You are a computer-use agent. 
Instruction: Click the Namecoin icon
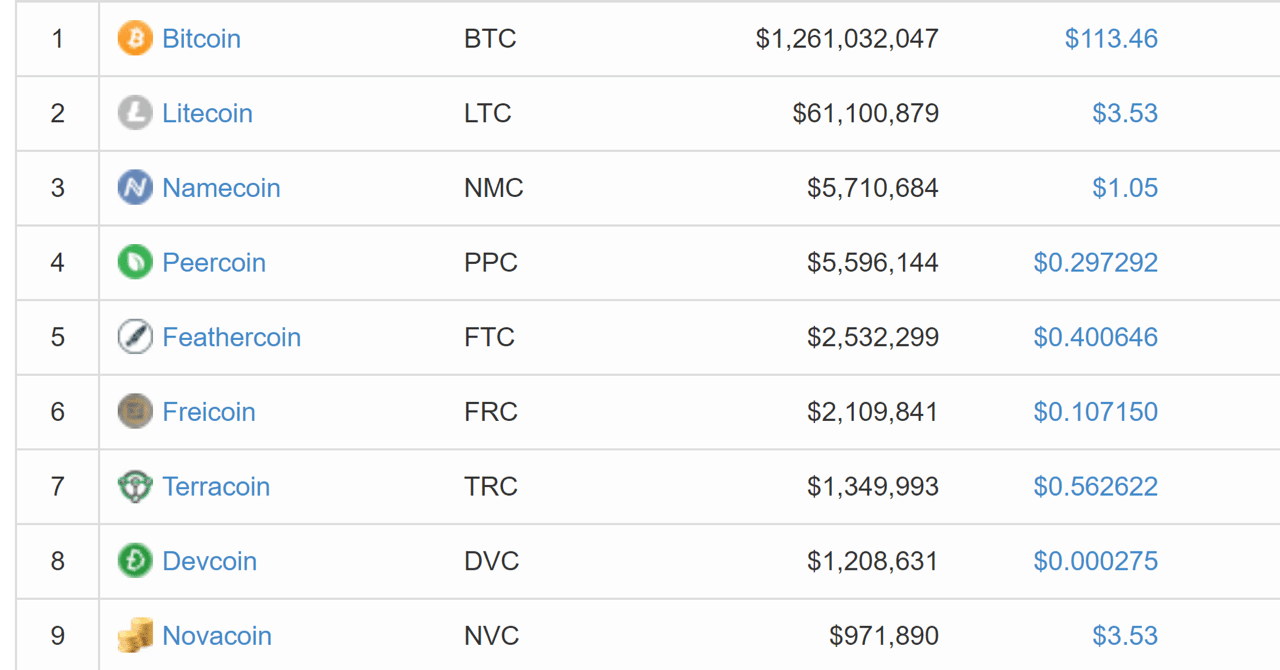134,188
